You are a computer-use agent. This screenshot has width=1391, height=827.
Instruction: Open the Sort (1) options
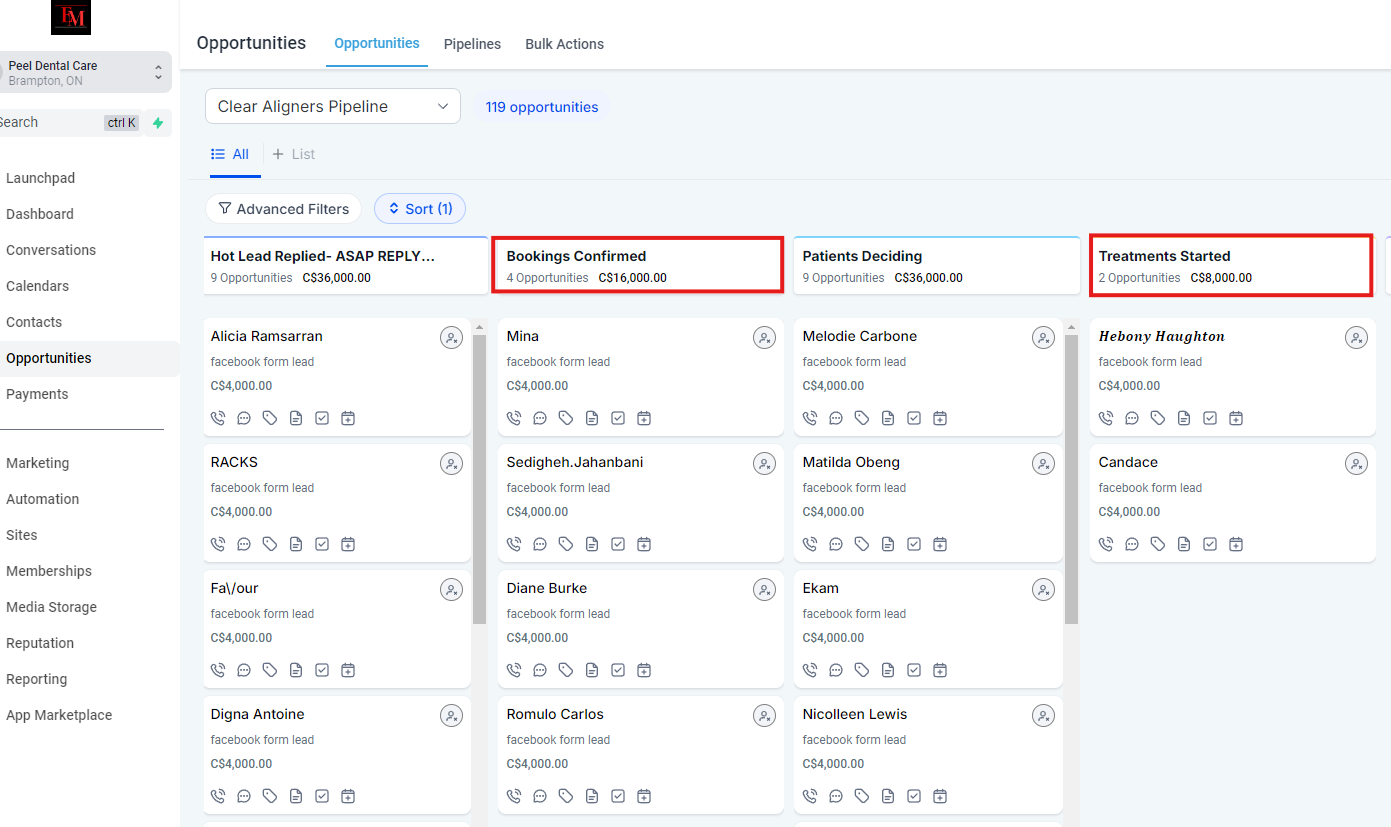pyautogui.click(x=420, y=209)
